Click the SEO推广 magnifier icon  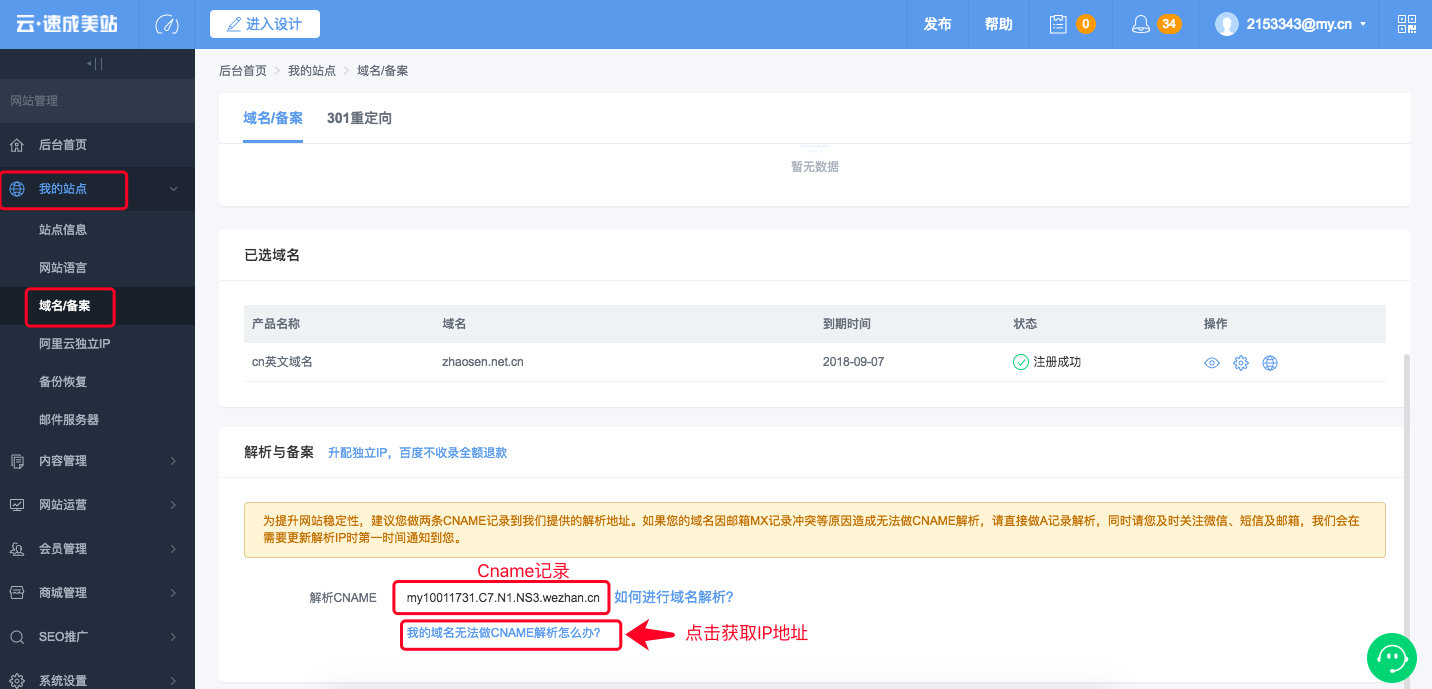point(17,637)
